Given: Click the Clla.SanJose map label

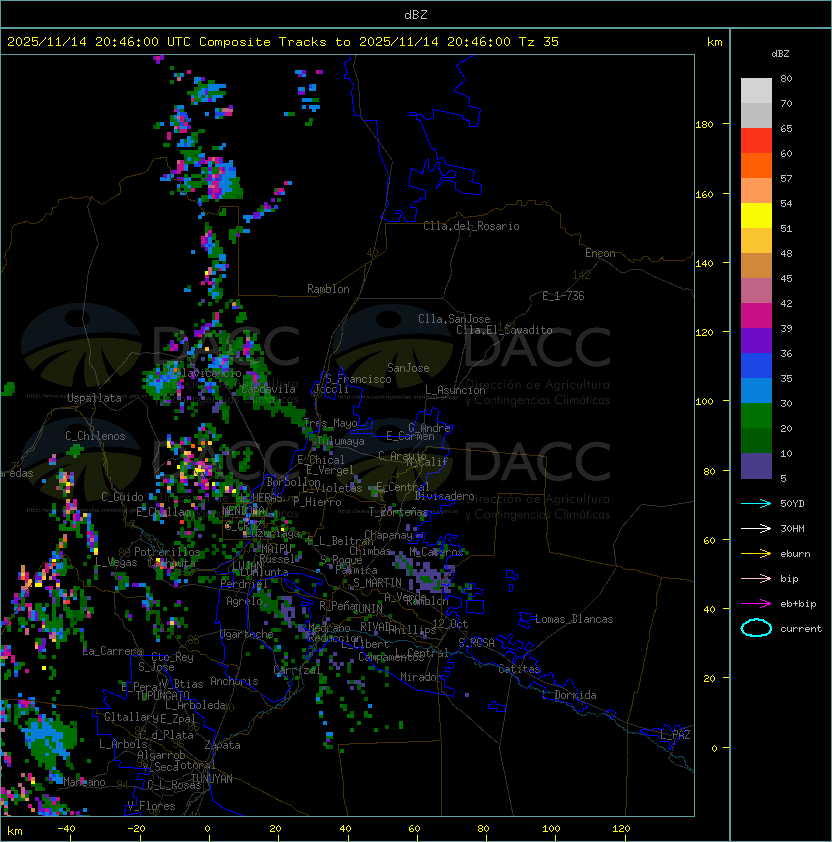Looking at the screenshot, I should click(x=454, y=319).
